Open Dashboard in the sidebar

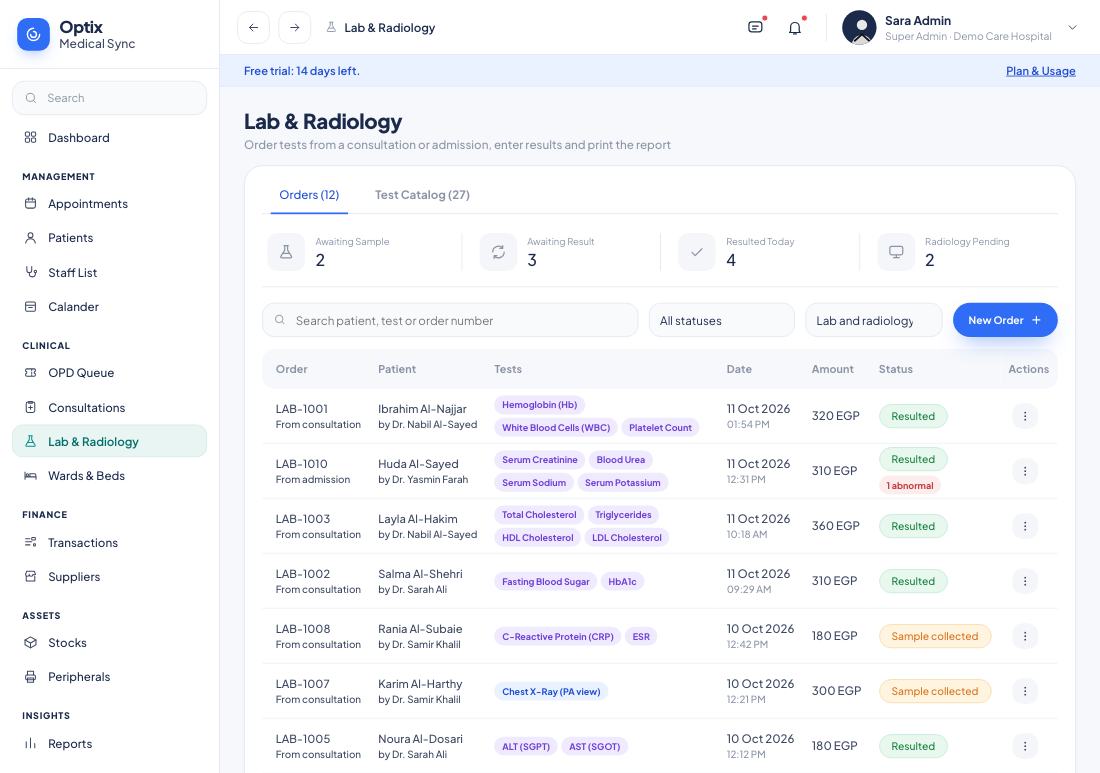[x=109, y=137]
